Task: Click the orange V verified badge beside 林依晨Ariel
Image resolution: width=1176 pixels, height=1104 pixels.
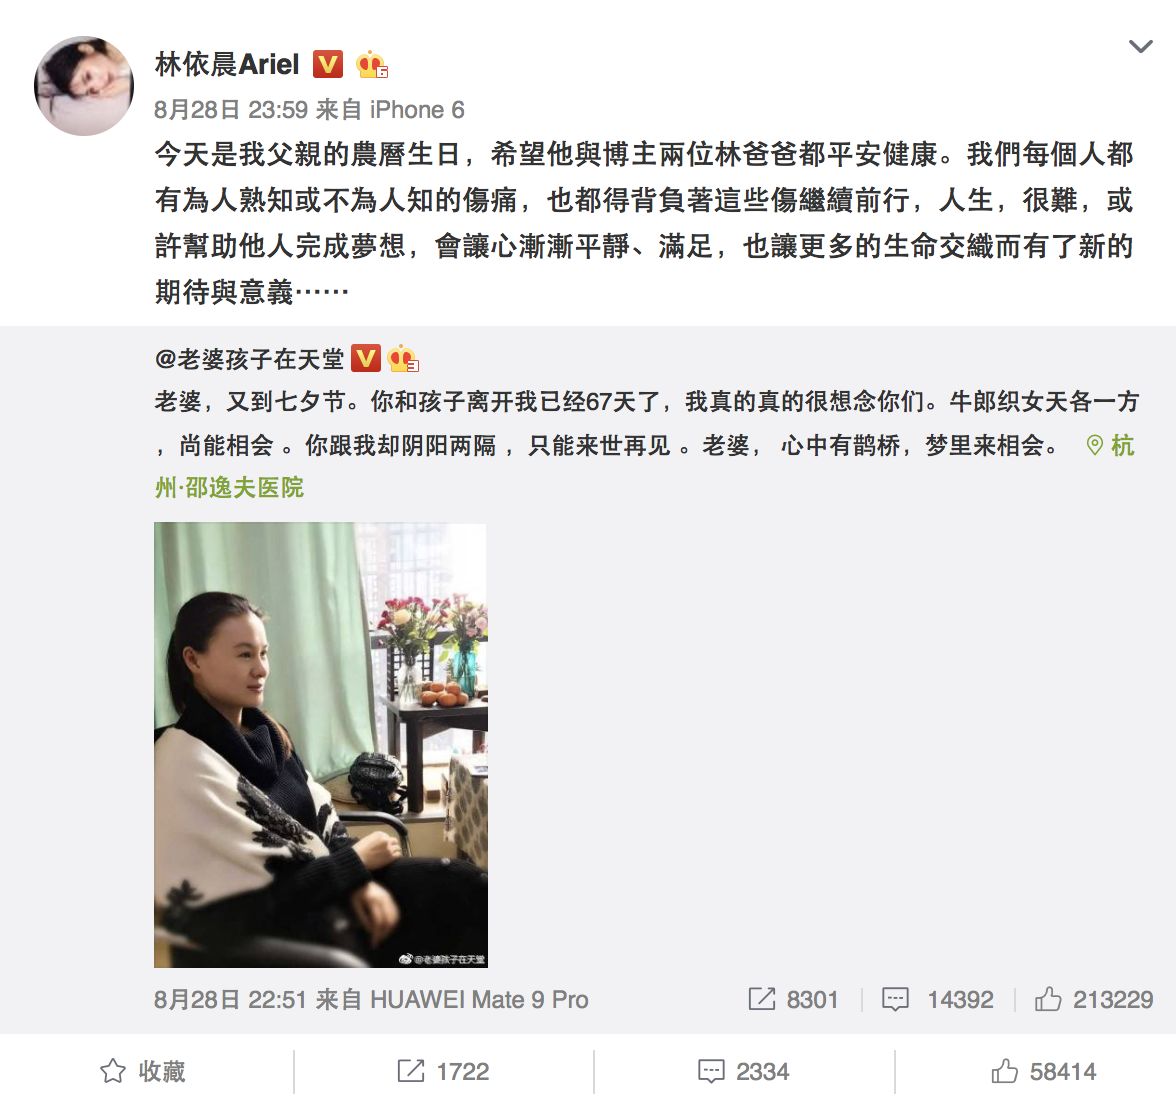Action: click(x=328, y=64)
